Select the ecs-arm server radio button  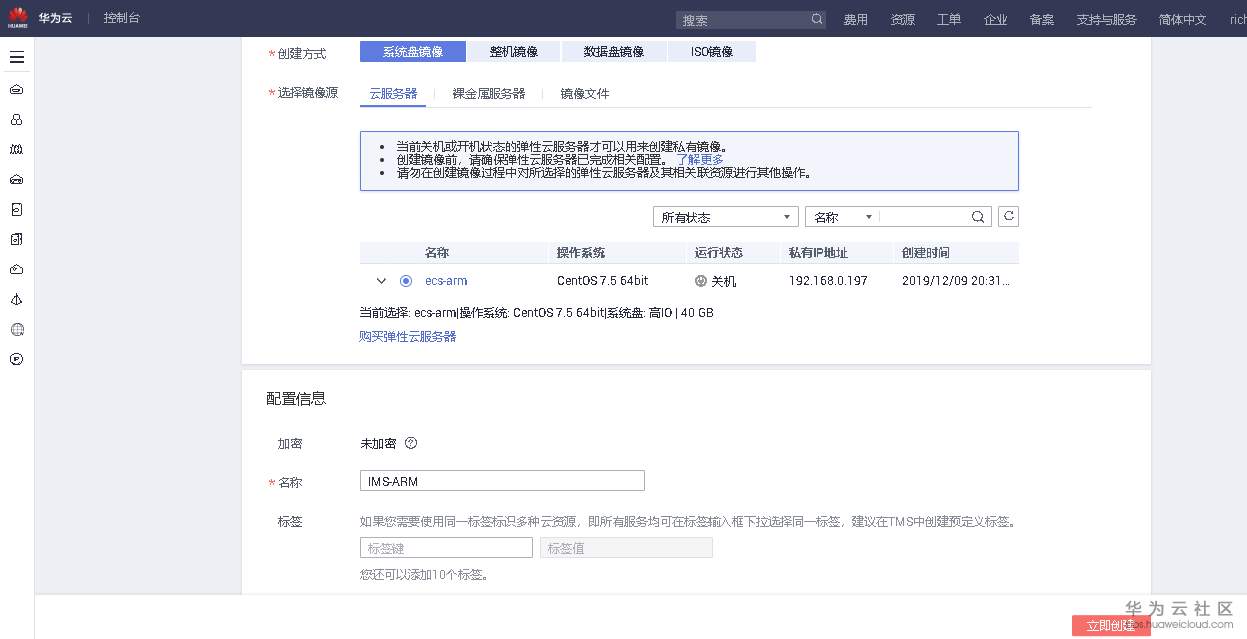(x=406, y=281)
